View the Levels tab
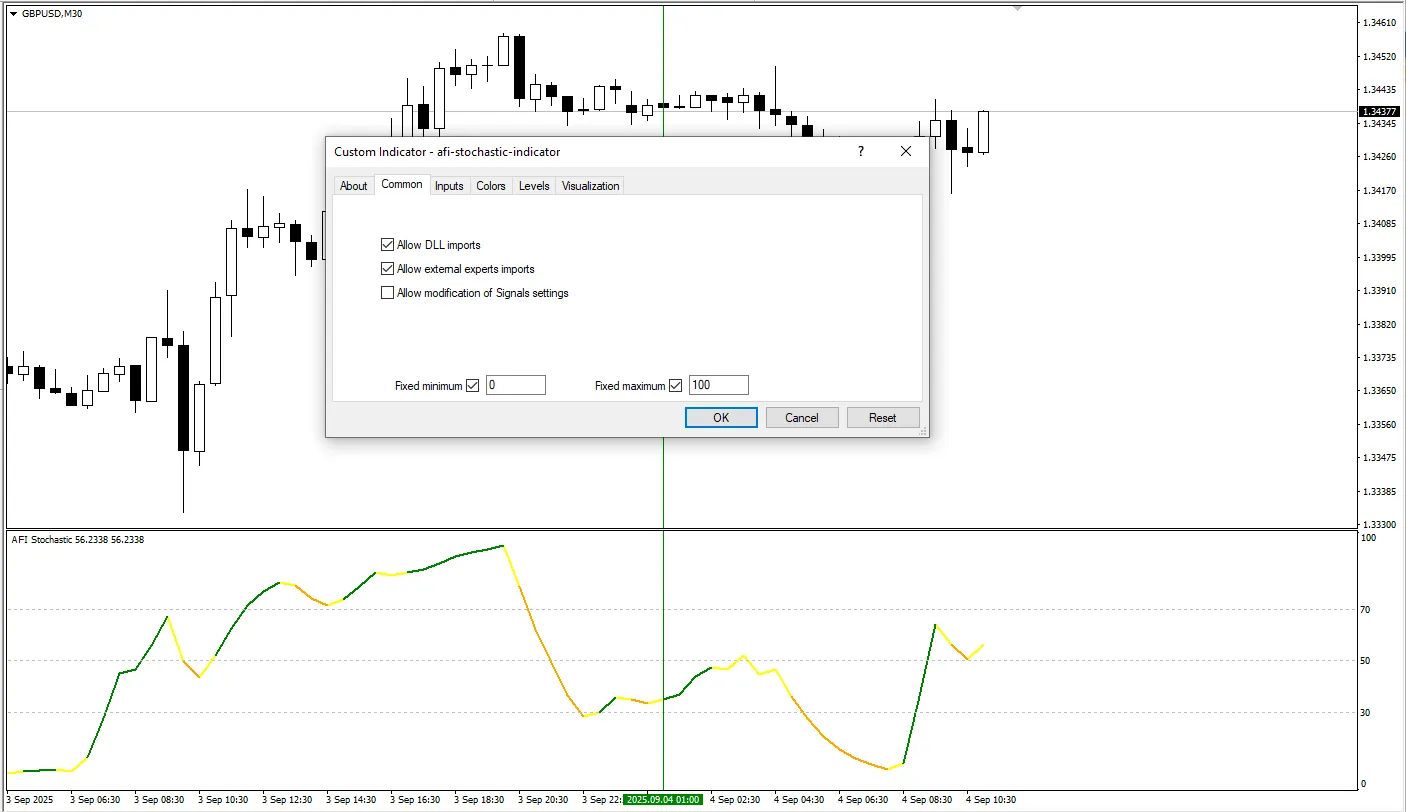Screen dimensions: 1406x812 (534, 185)
